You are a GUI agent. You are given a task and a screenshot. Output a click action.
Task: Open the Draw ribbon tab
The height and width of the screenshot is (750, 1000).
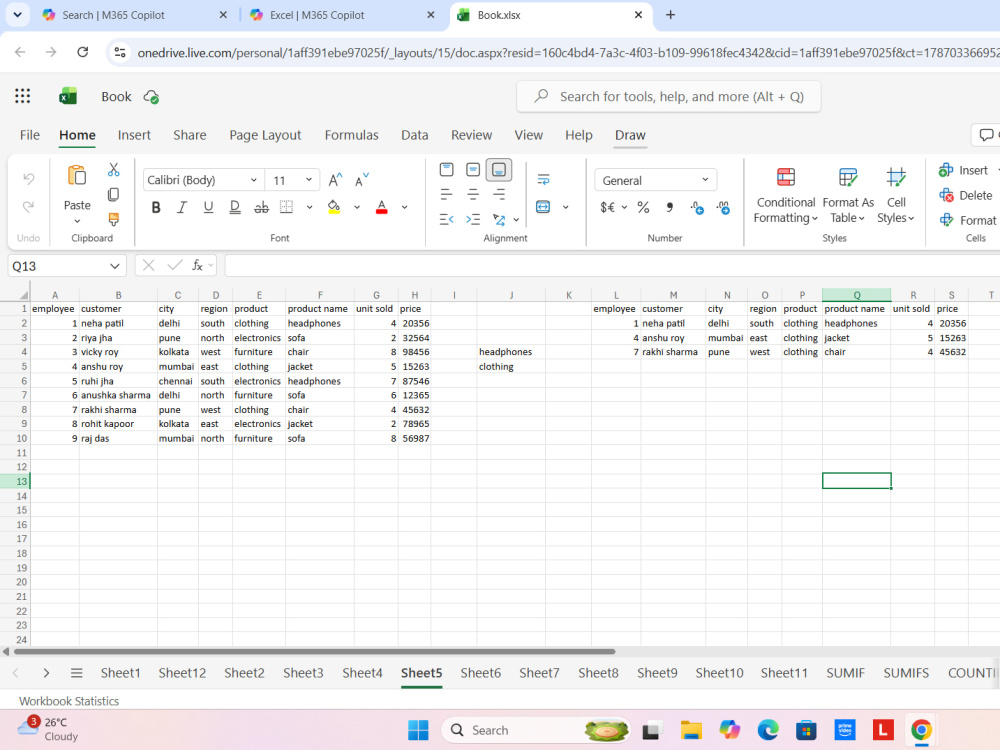click(x=630, y=135)
